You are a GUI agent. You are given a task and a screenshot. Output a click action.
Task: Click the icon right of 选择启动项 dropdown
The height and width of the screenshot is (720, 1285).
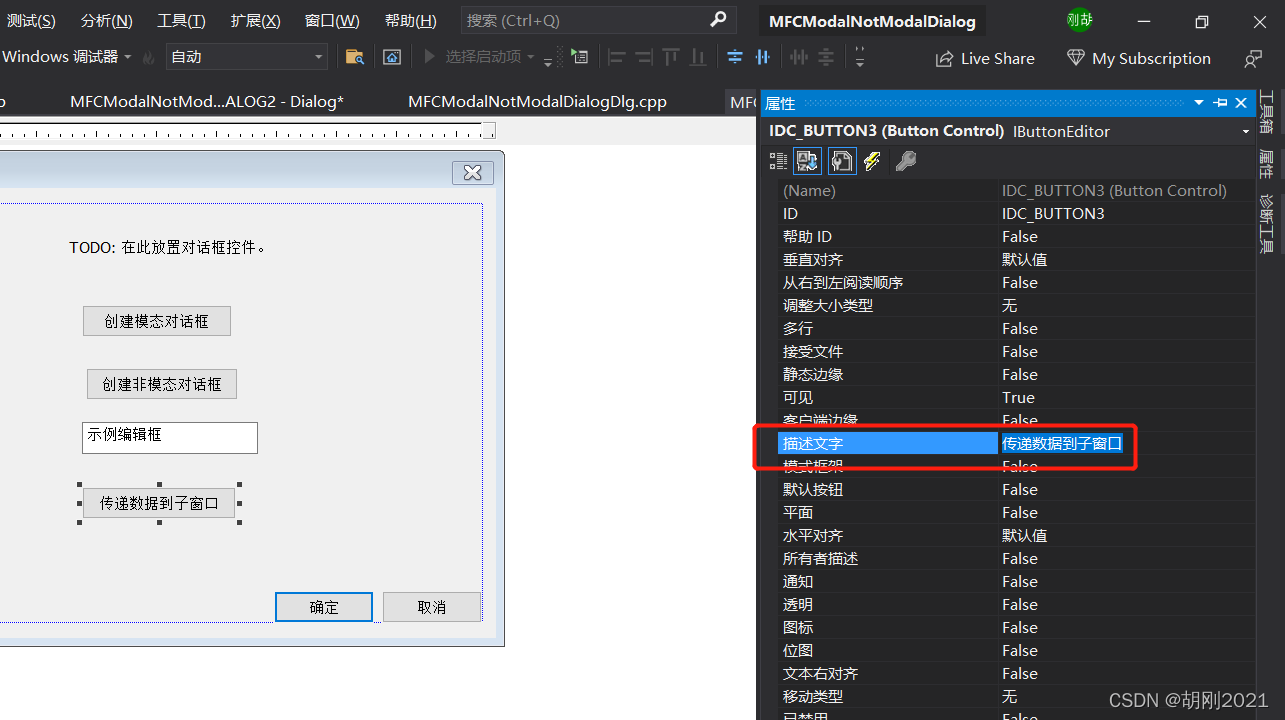click(580, 57)
